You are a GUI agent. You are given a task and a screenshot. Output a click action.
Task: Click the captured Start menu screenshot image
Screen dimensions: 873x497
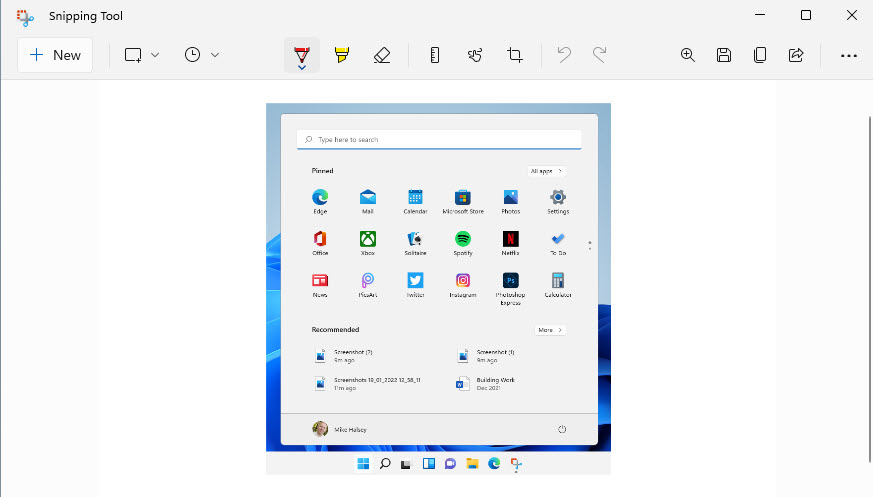coord(438,288)
